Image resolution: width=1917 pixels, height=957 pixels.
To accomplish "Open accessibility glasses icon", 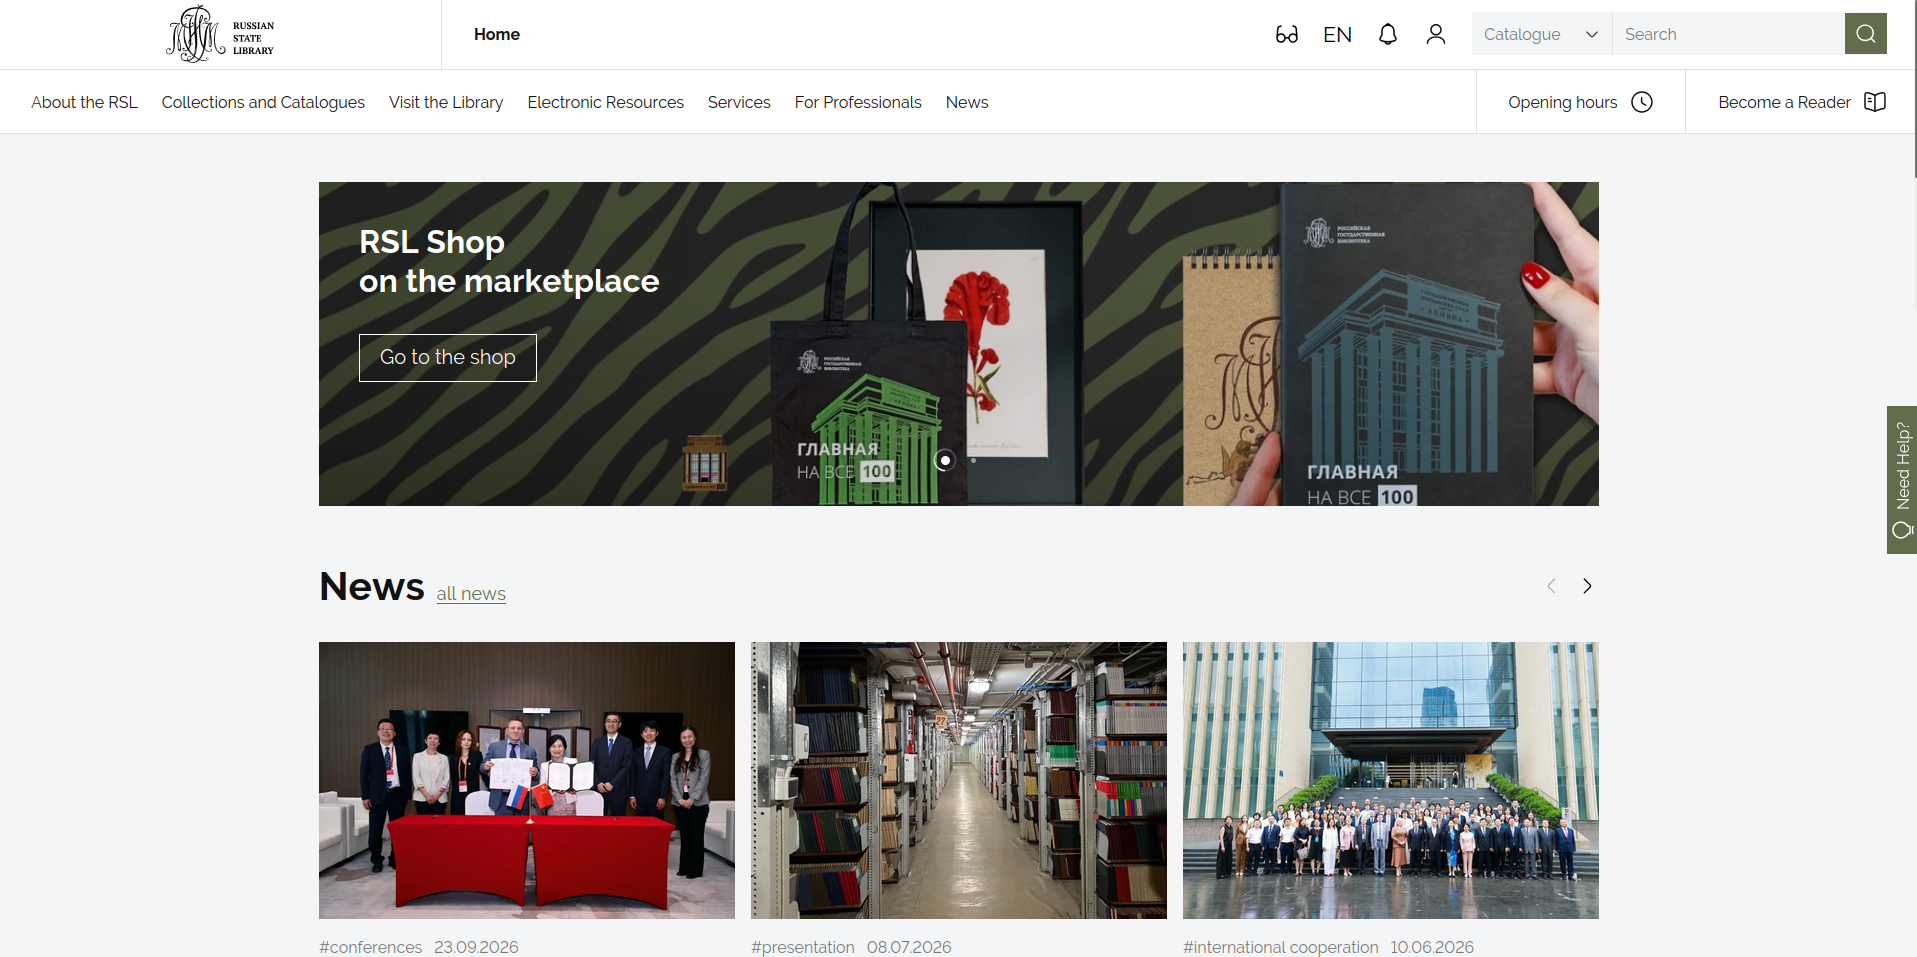I will click(x=1286, y=35).
